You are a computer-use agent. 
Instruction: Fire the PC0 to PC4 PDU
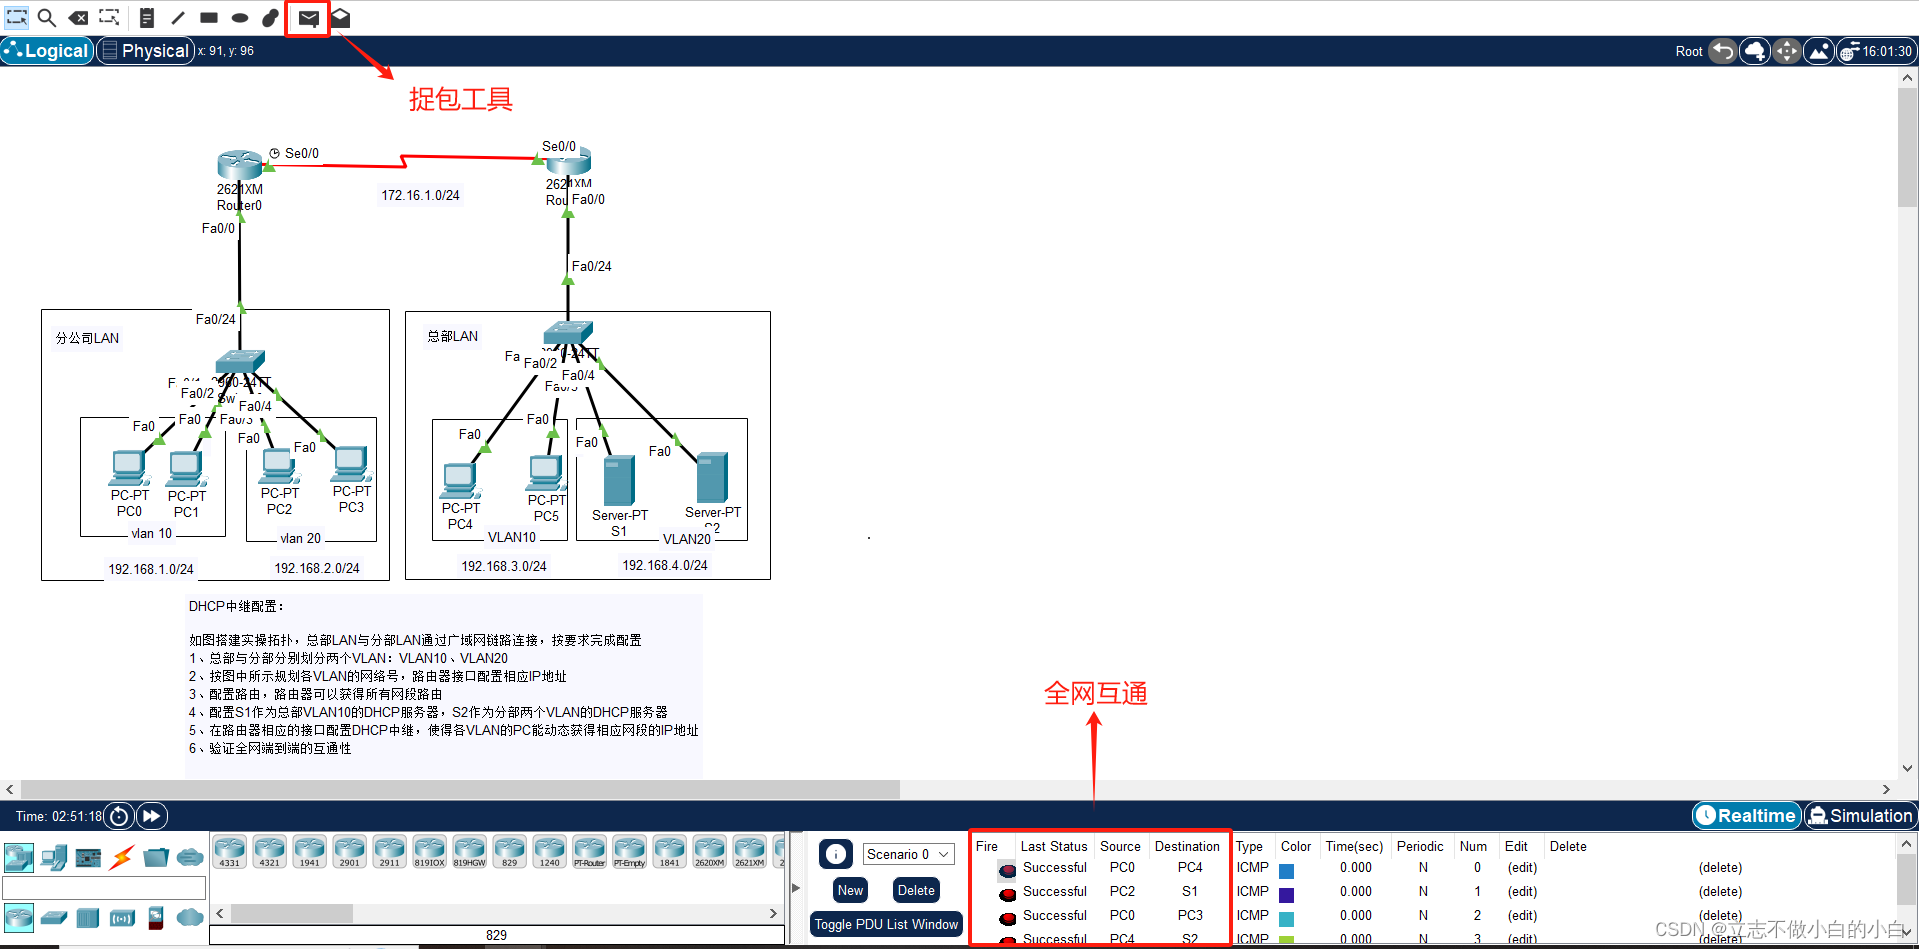click(1007, 870)
